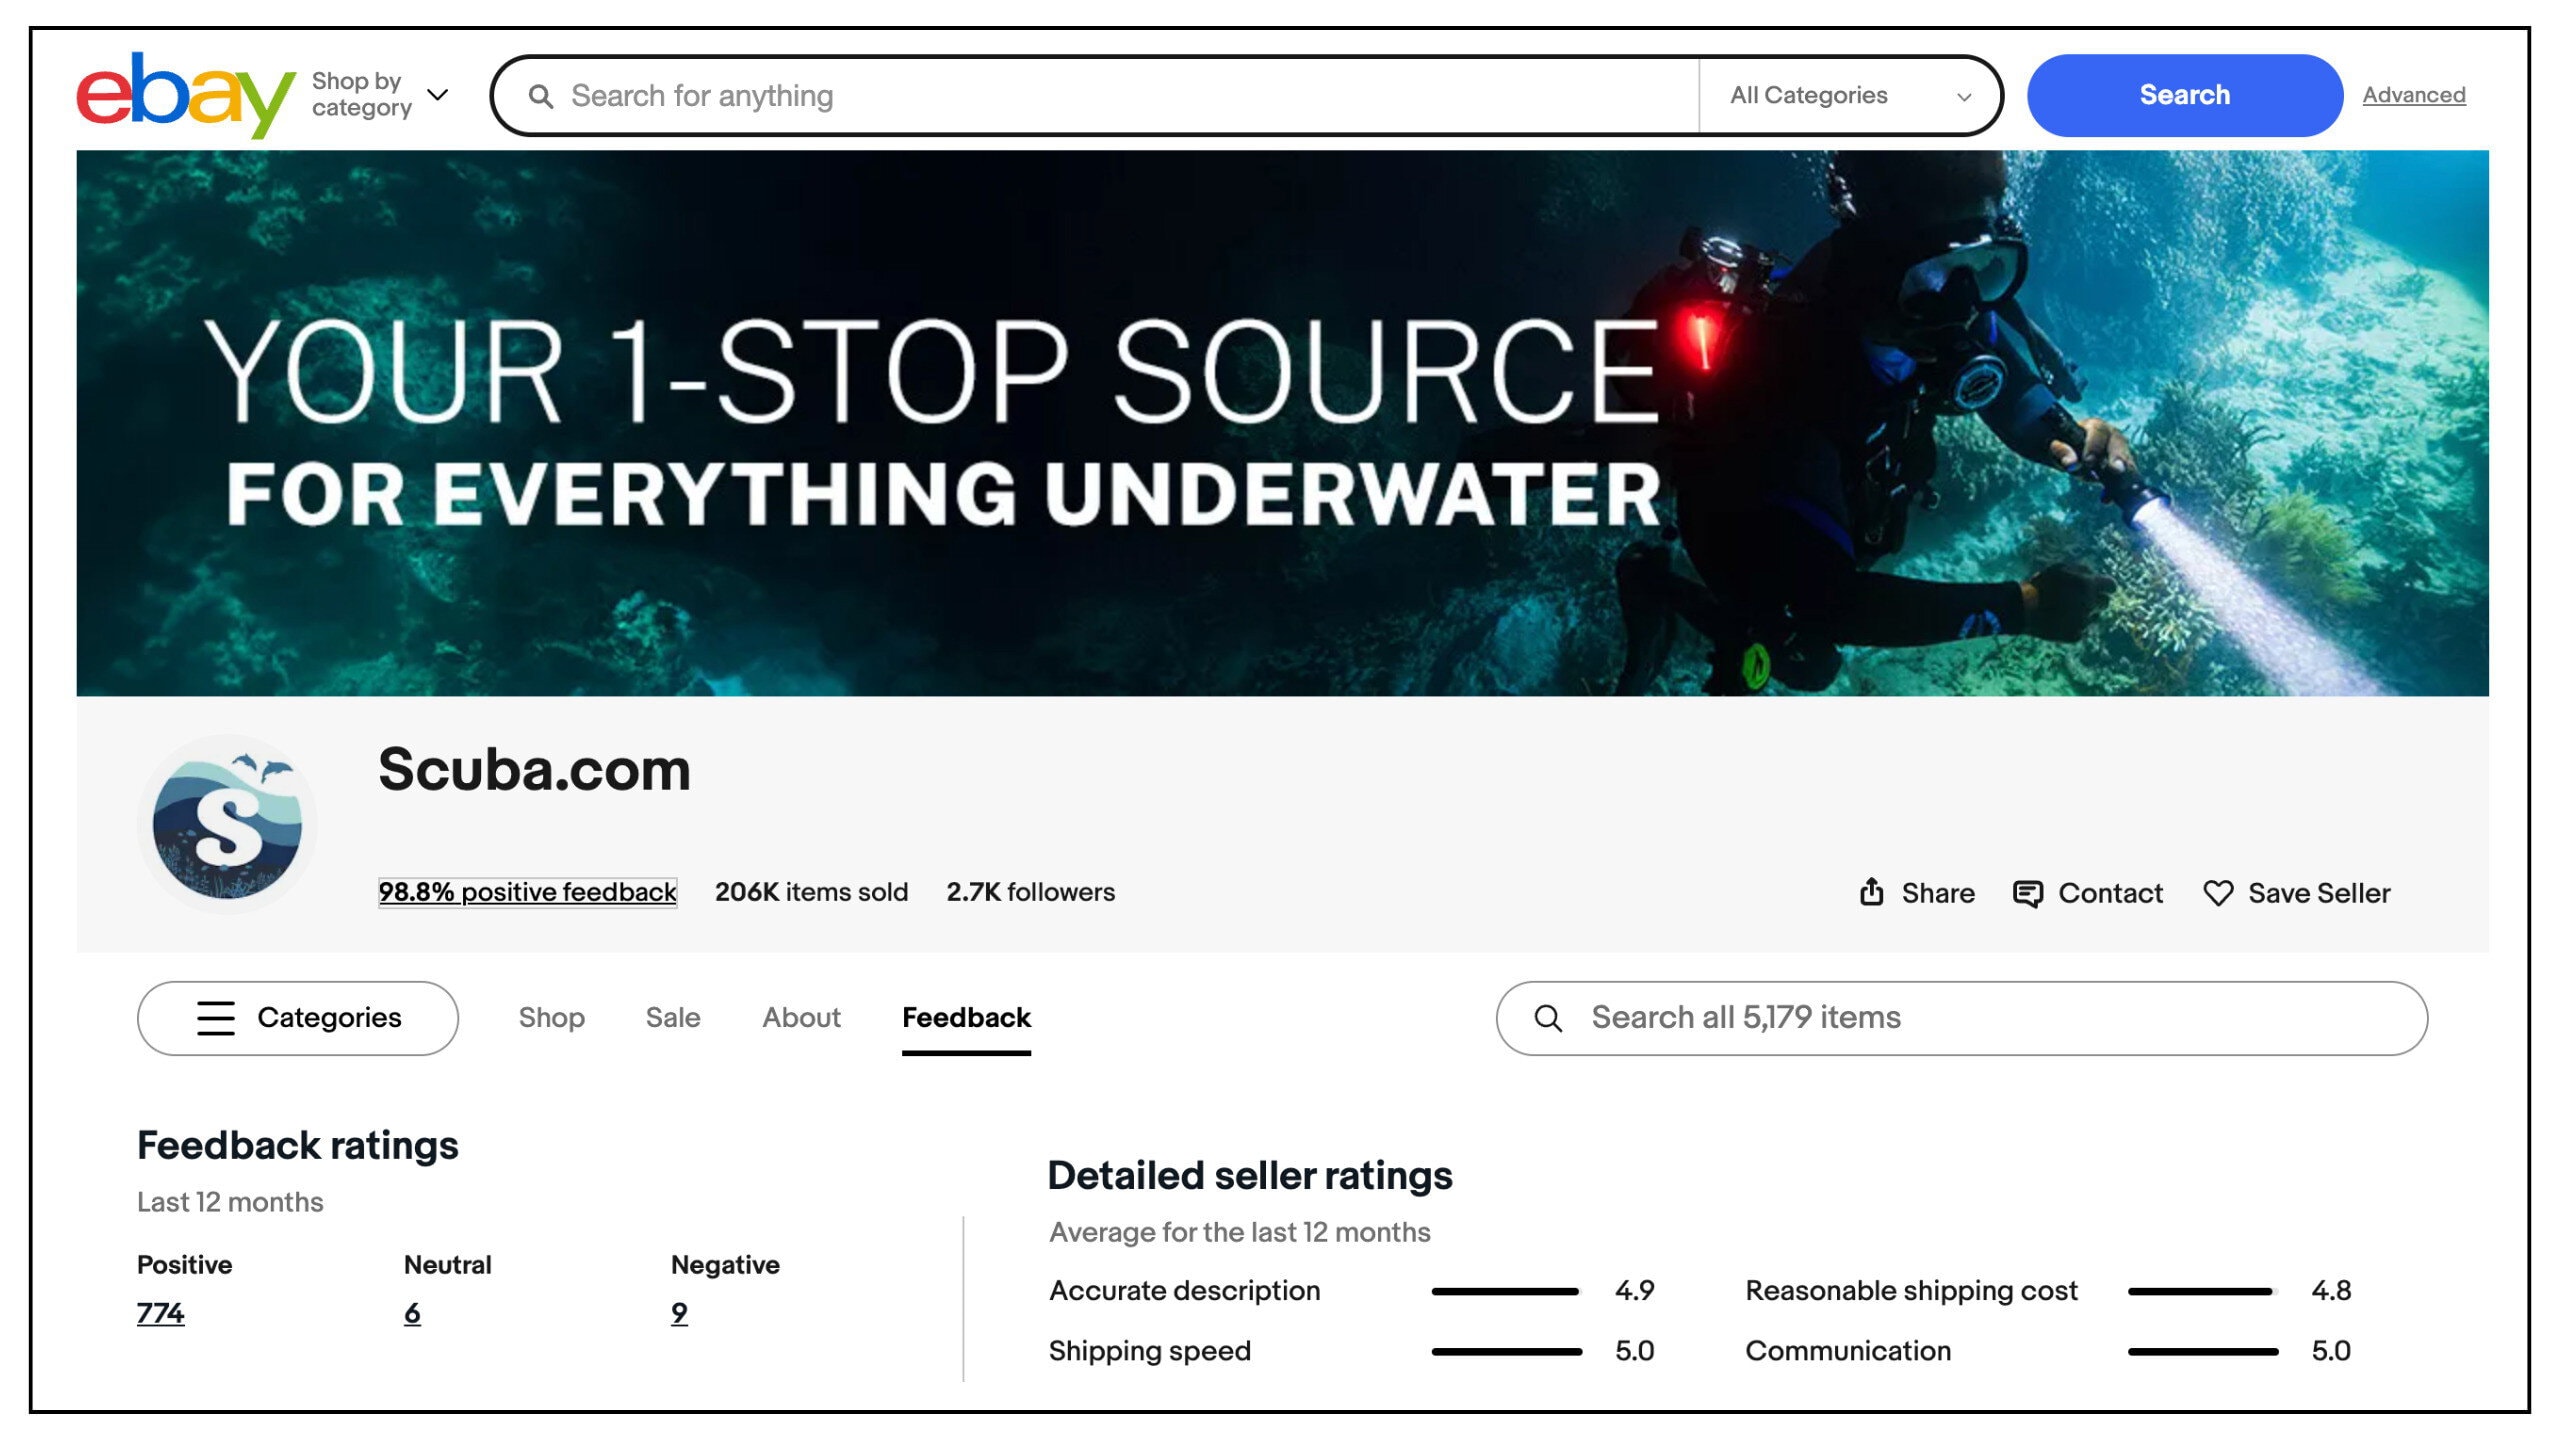Click the Average for the last 12 months text
The height and width of the screenshot is (1440, 2560).
click(1240, 1232)
